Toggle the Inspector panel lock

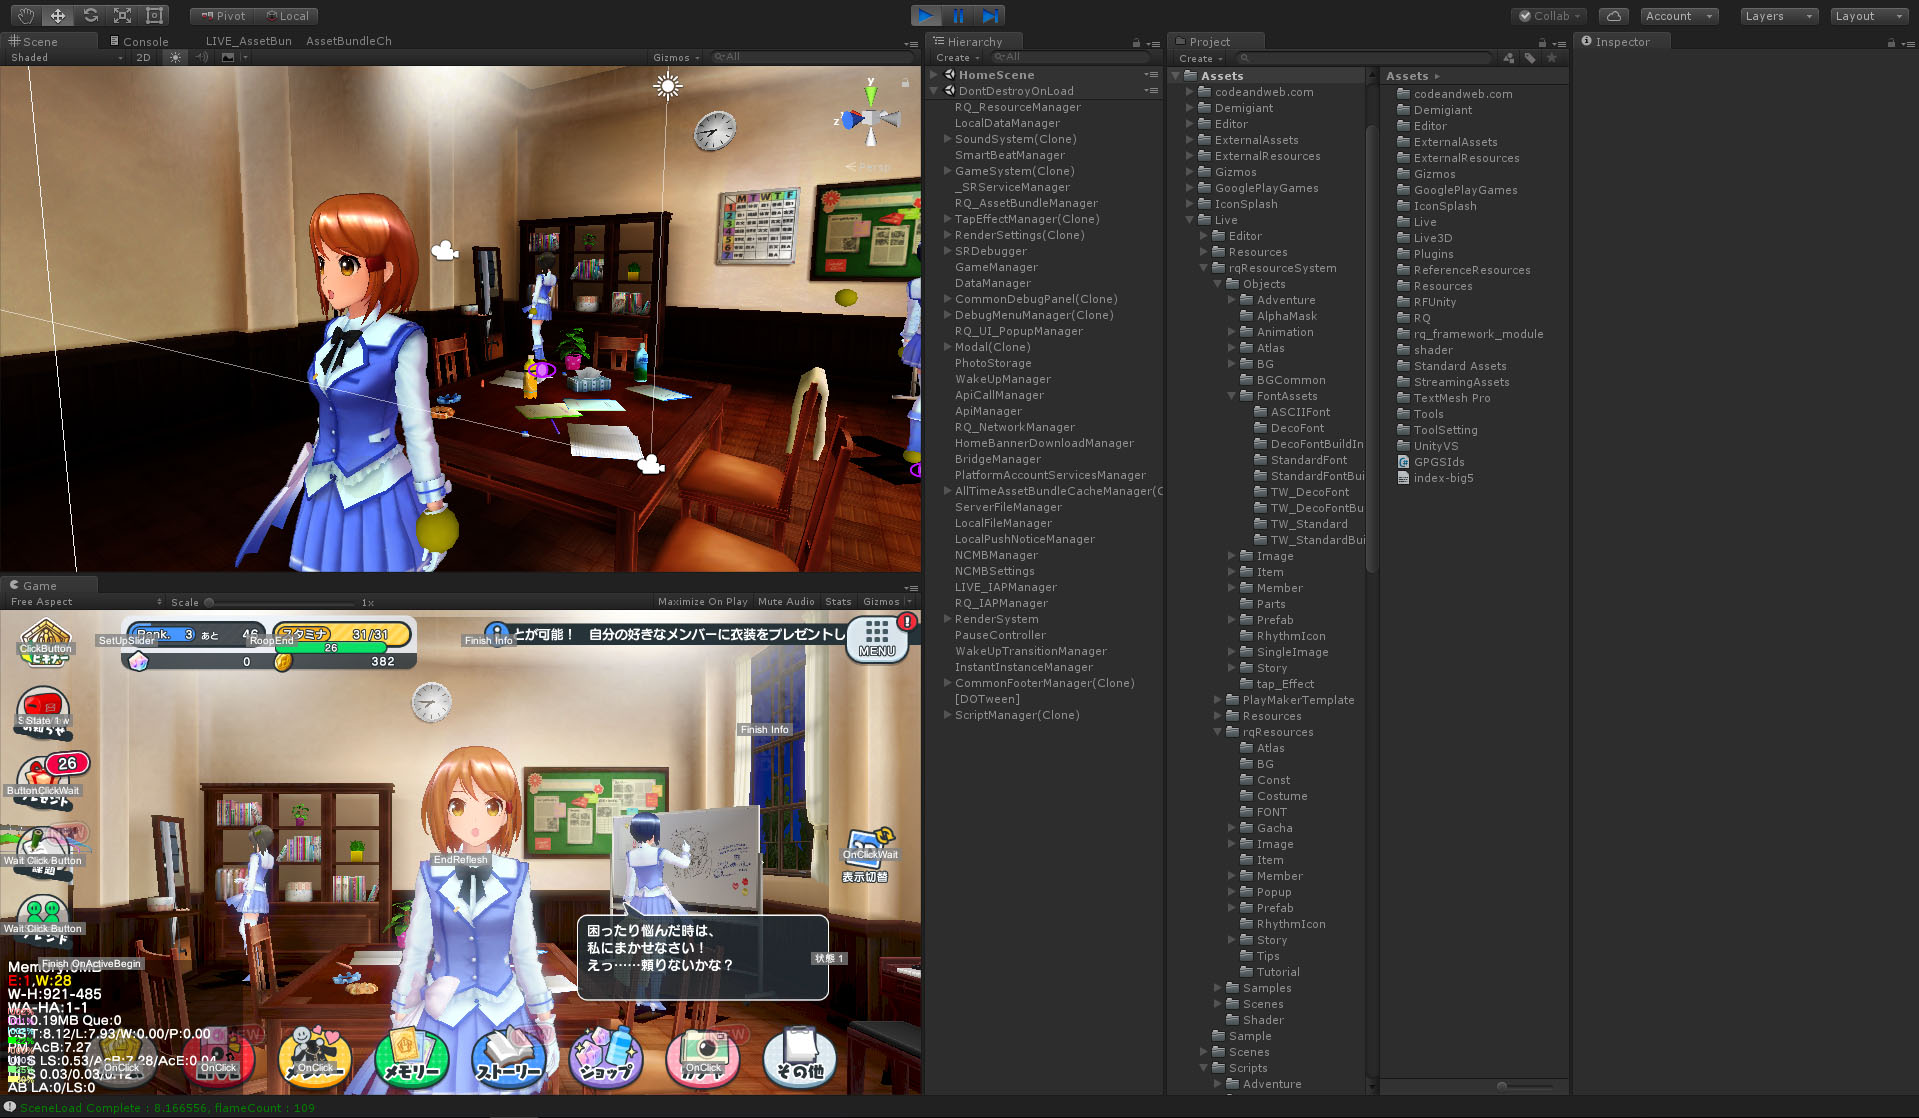click(x=1891, y=43)
